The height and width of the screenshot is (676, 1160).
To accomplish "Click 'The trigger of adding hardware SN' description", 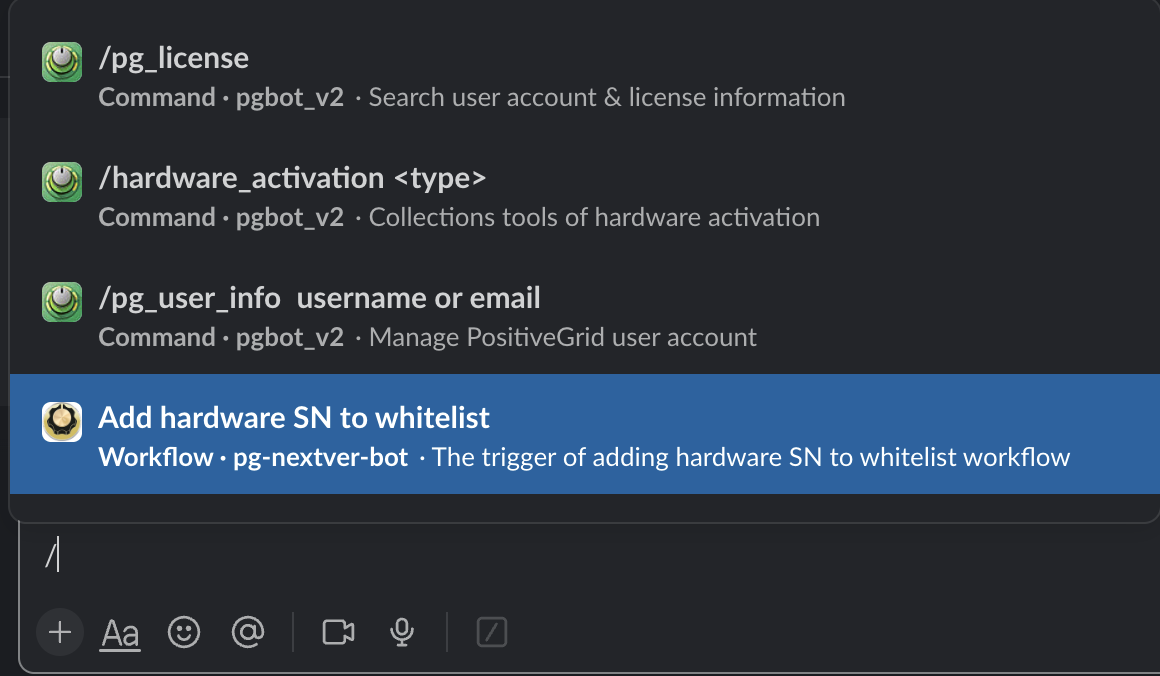I will [750, 457].
